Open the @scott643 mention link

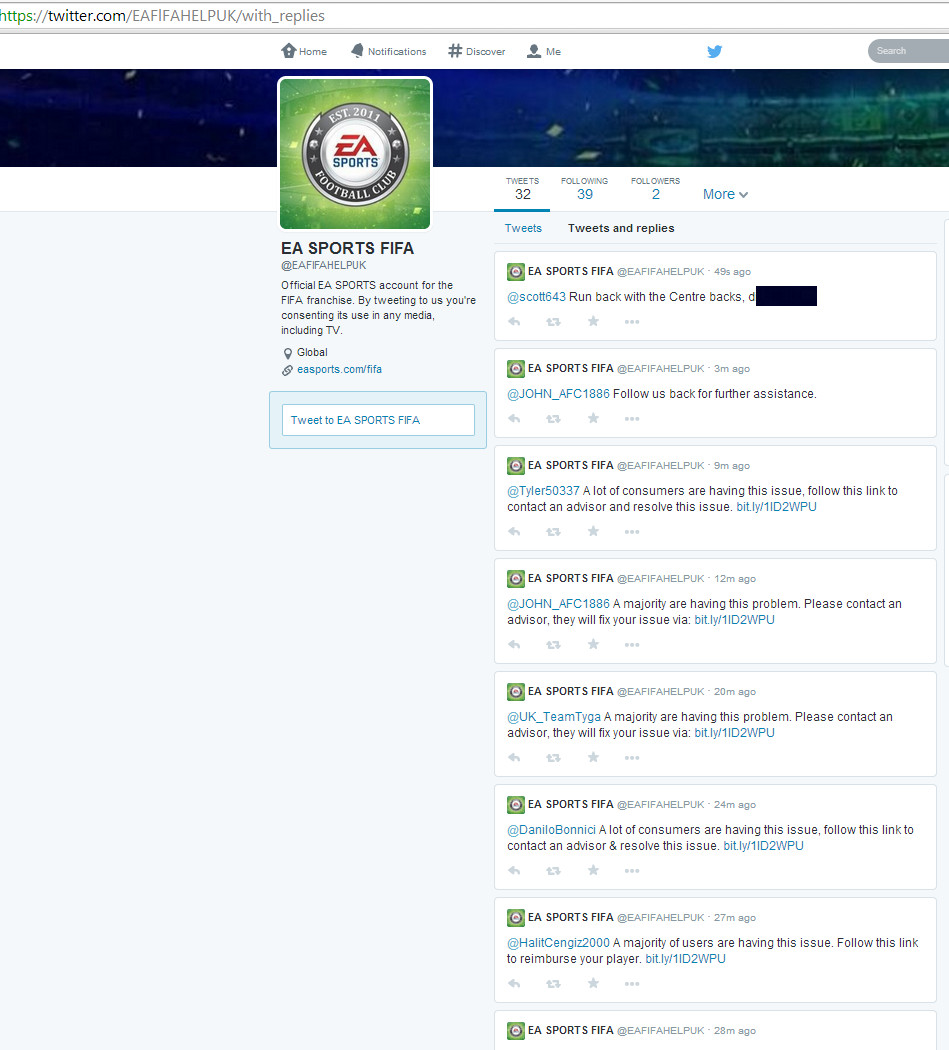(x=536, y=297)
